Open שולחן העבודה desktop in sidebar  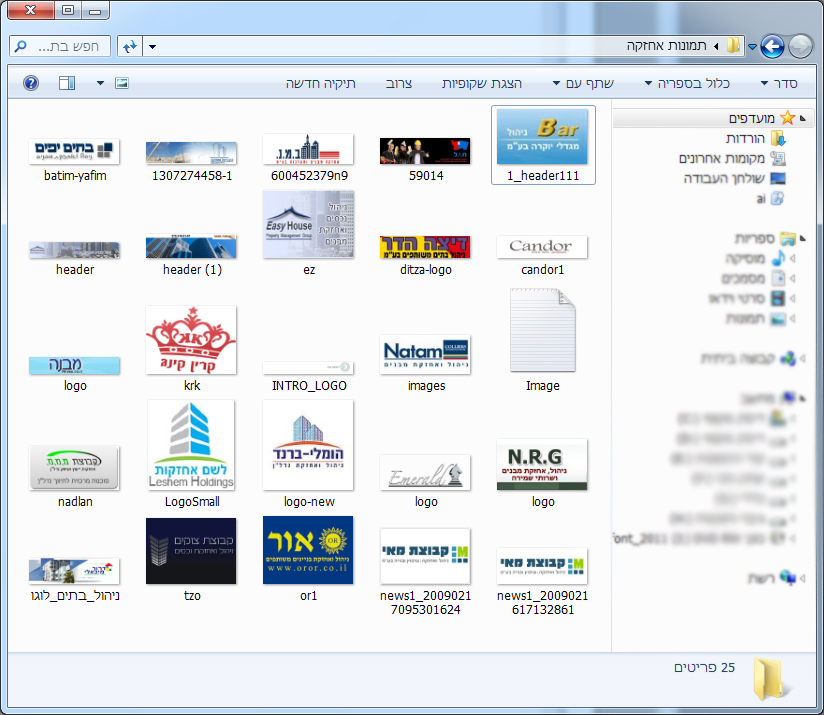click(734, 178)
